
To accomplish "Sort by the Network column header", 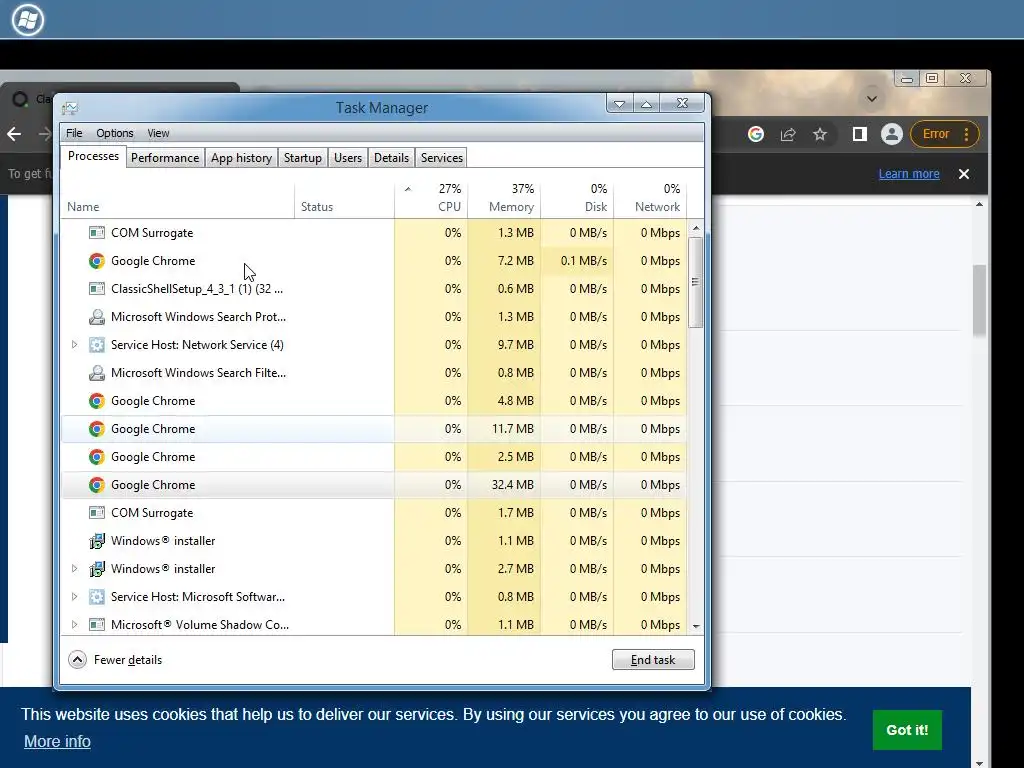I will tap(650, 199).
